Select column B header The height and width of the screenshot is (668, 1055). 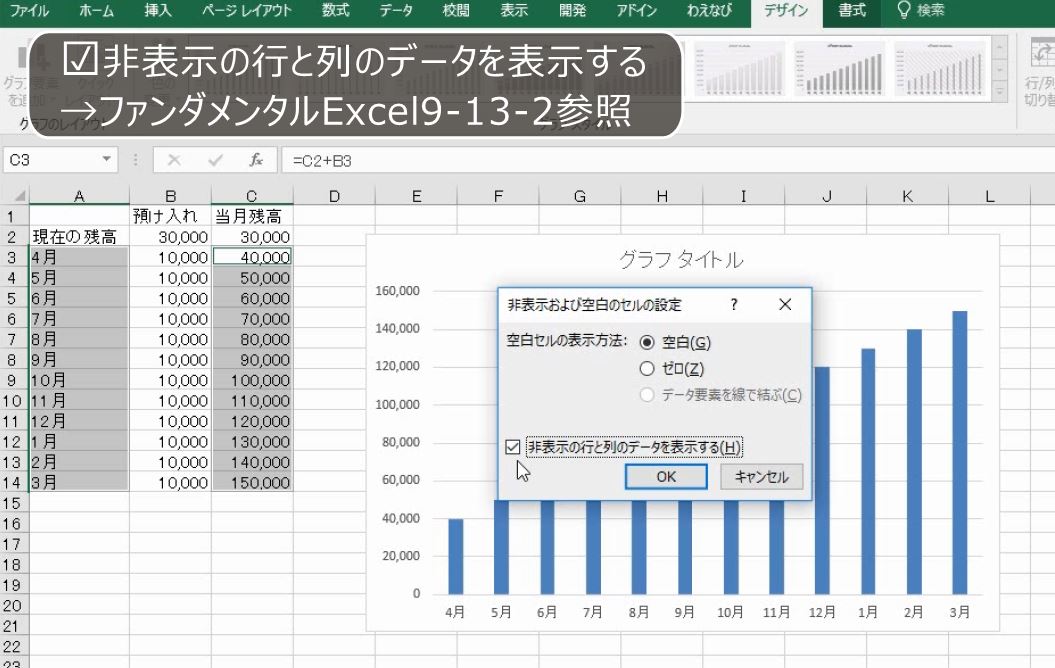click(x=170, y=196)
